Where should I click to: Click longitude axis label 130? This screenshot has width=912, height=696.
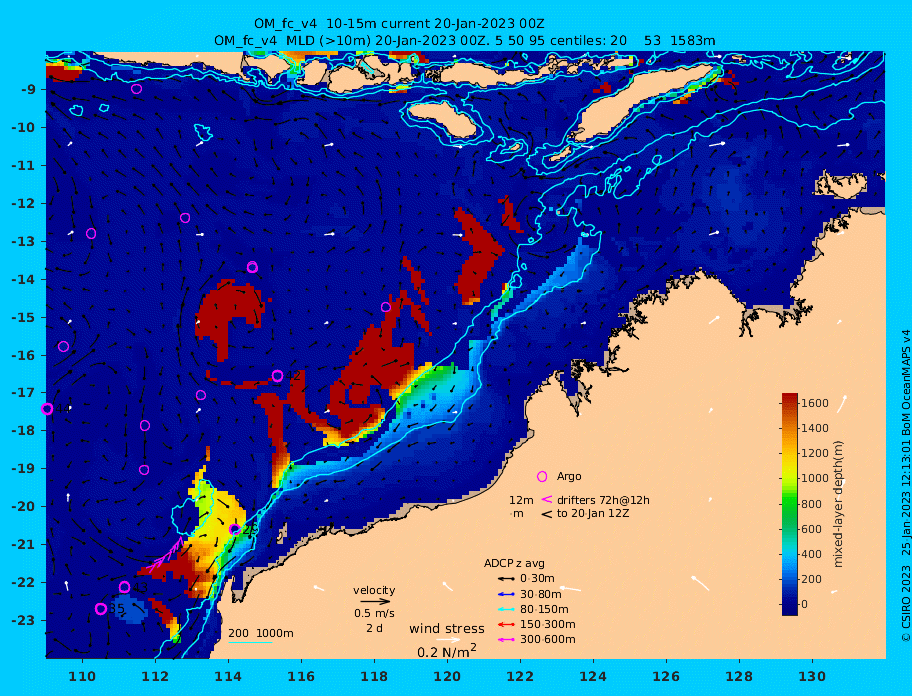click(x=812, y=676)
